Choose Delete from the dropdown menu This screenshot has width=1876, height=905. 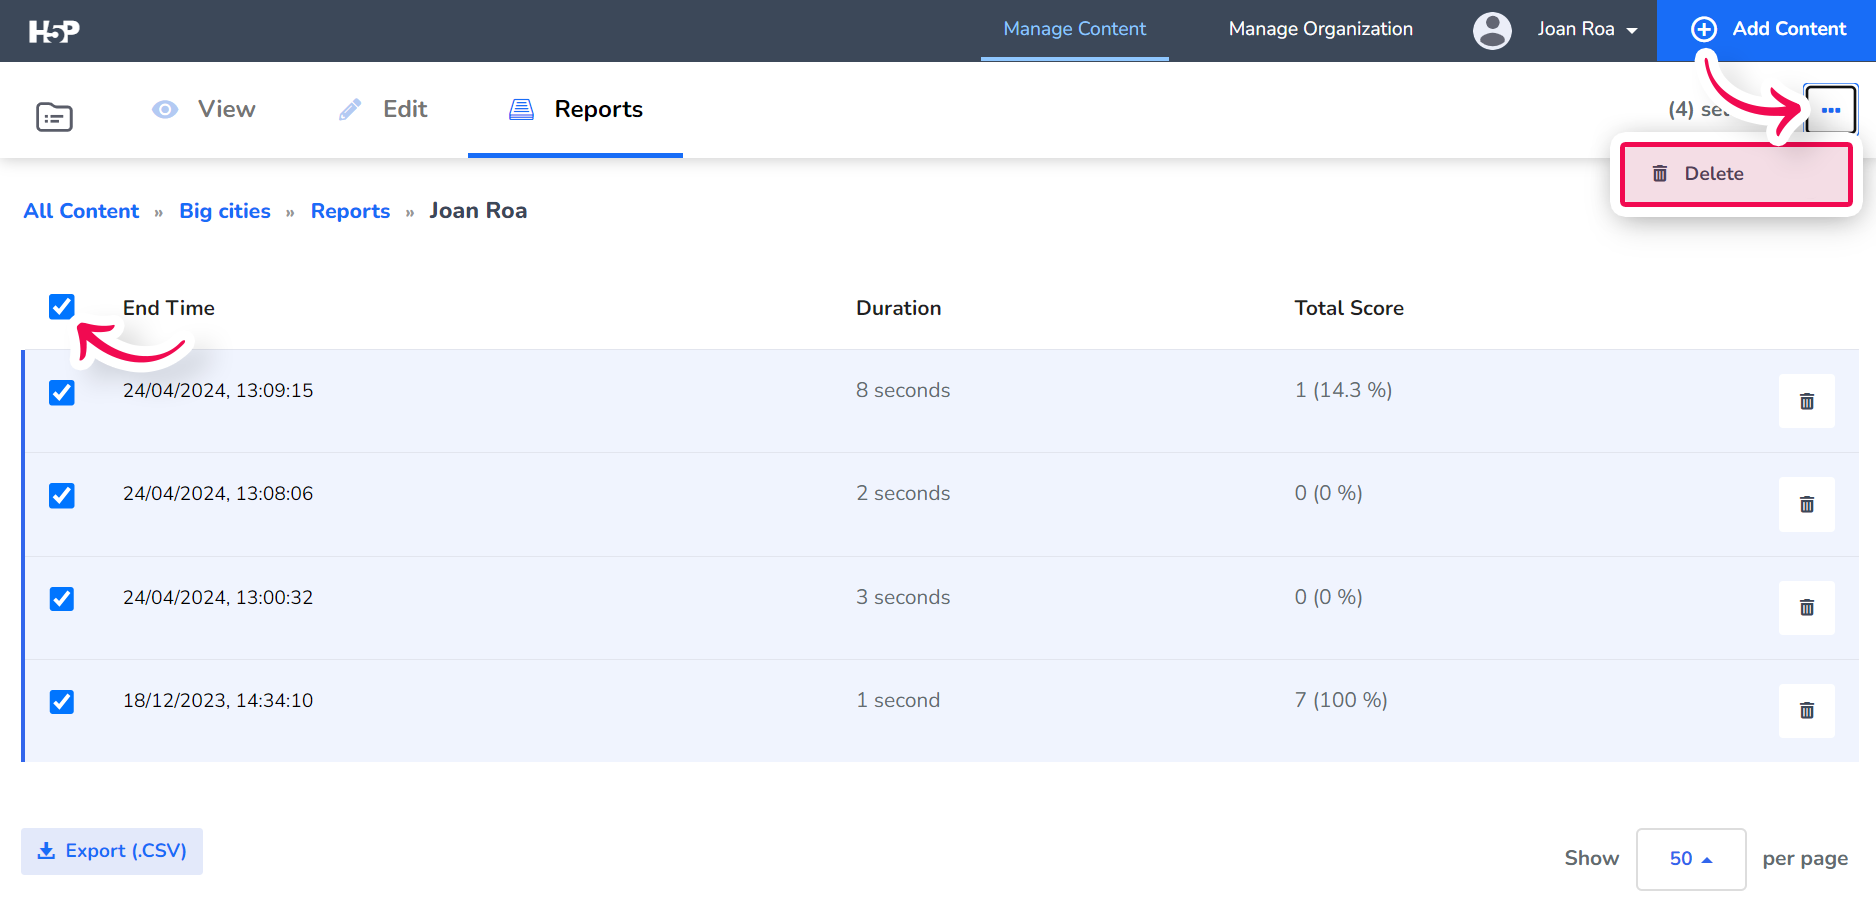click(1737, 174)
